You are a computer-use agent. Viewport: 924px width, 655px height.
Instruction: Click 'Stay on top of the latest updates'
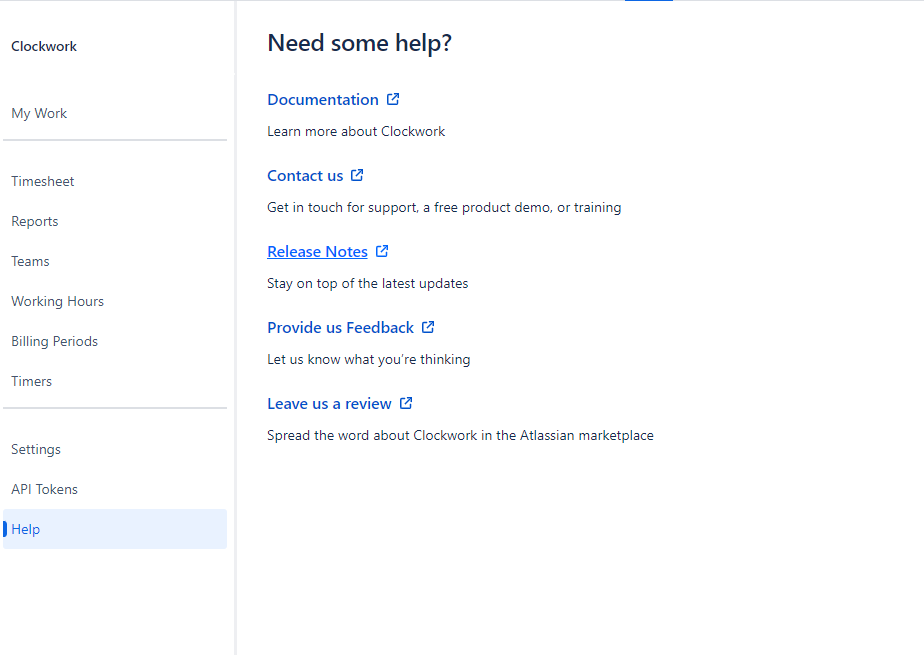368,283
